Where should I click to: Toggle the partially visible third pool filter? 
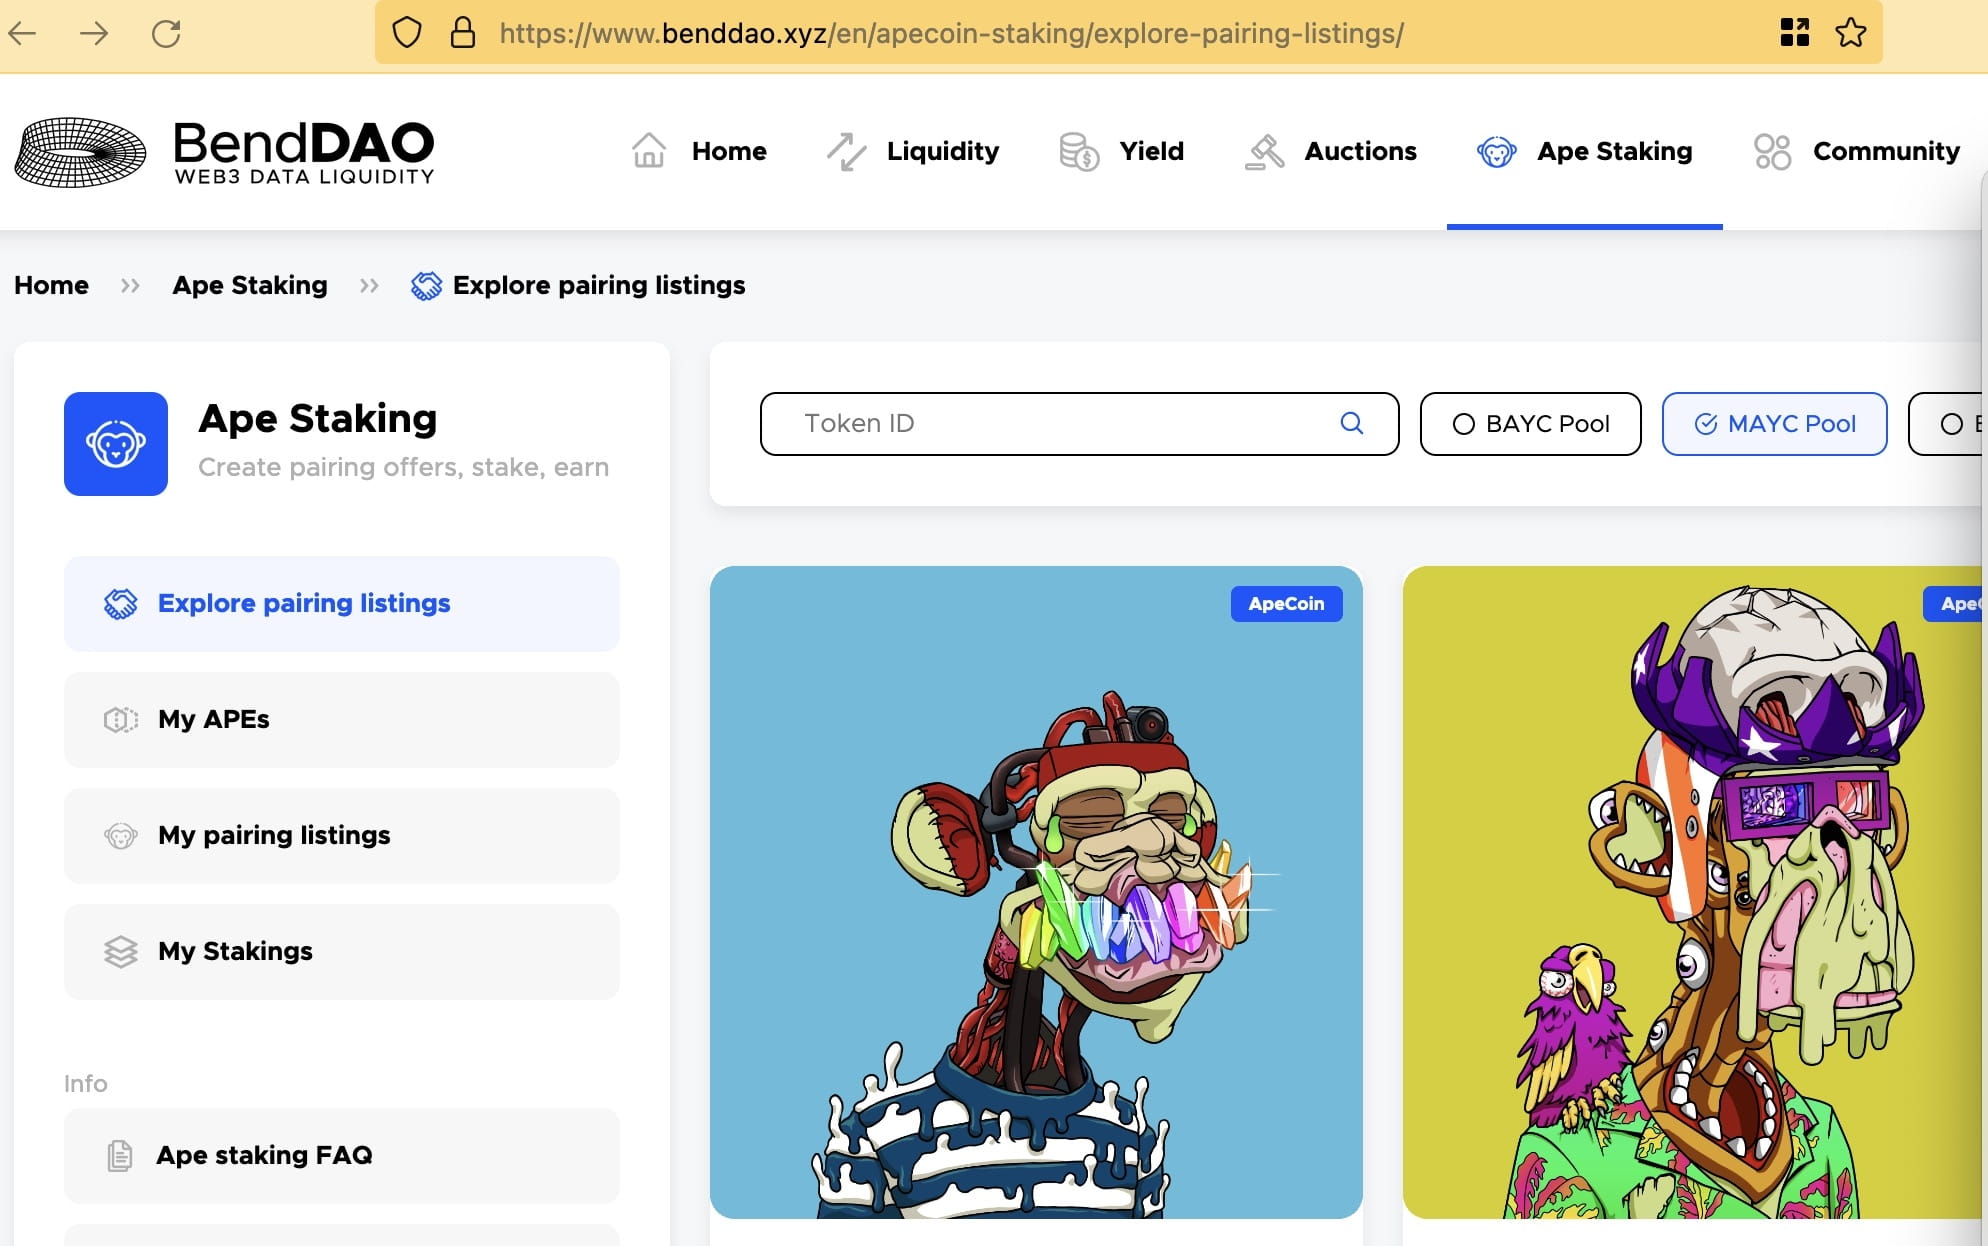tap(1952, 424)
